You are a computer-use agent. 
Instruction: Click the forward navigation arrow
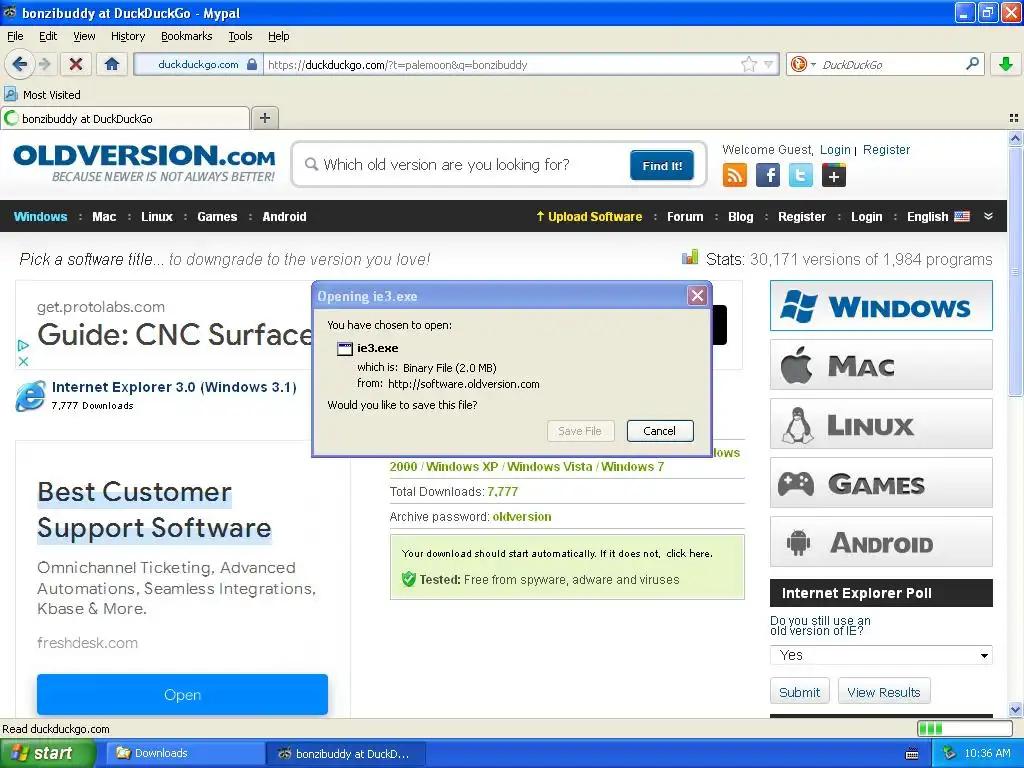point(44,64)
